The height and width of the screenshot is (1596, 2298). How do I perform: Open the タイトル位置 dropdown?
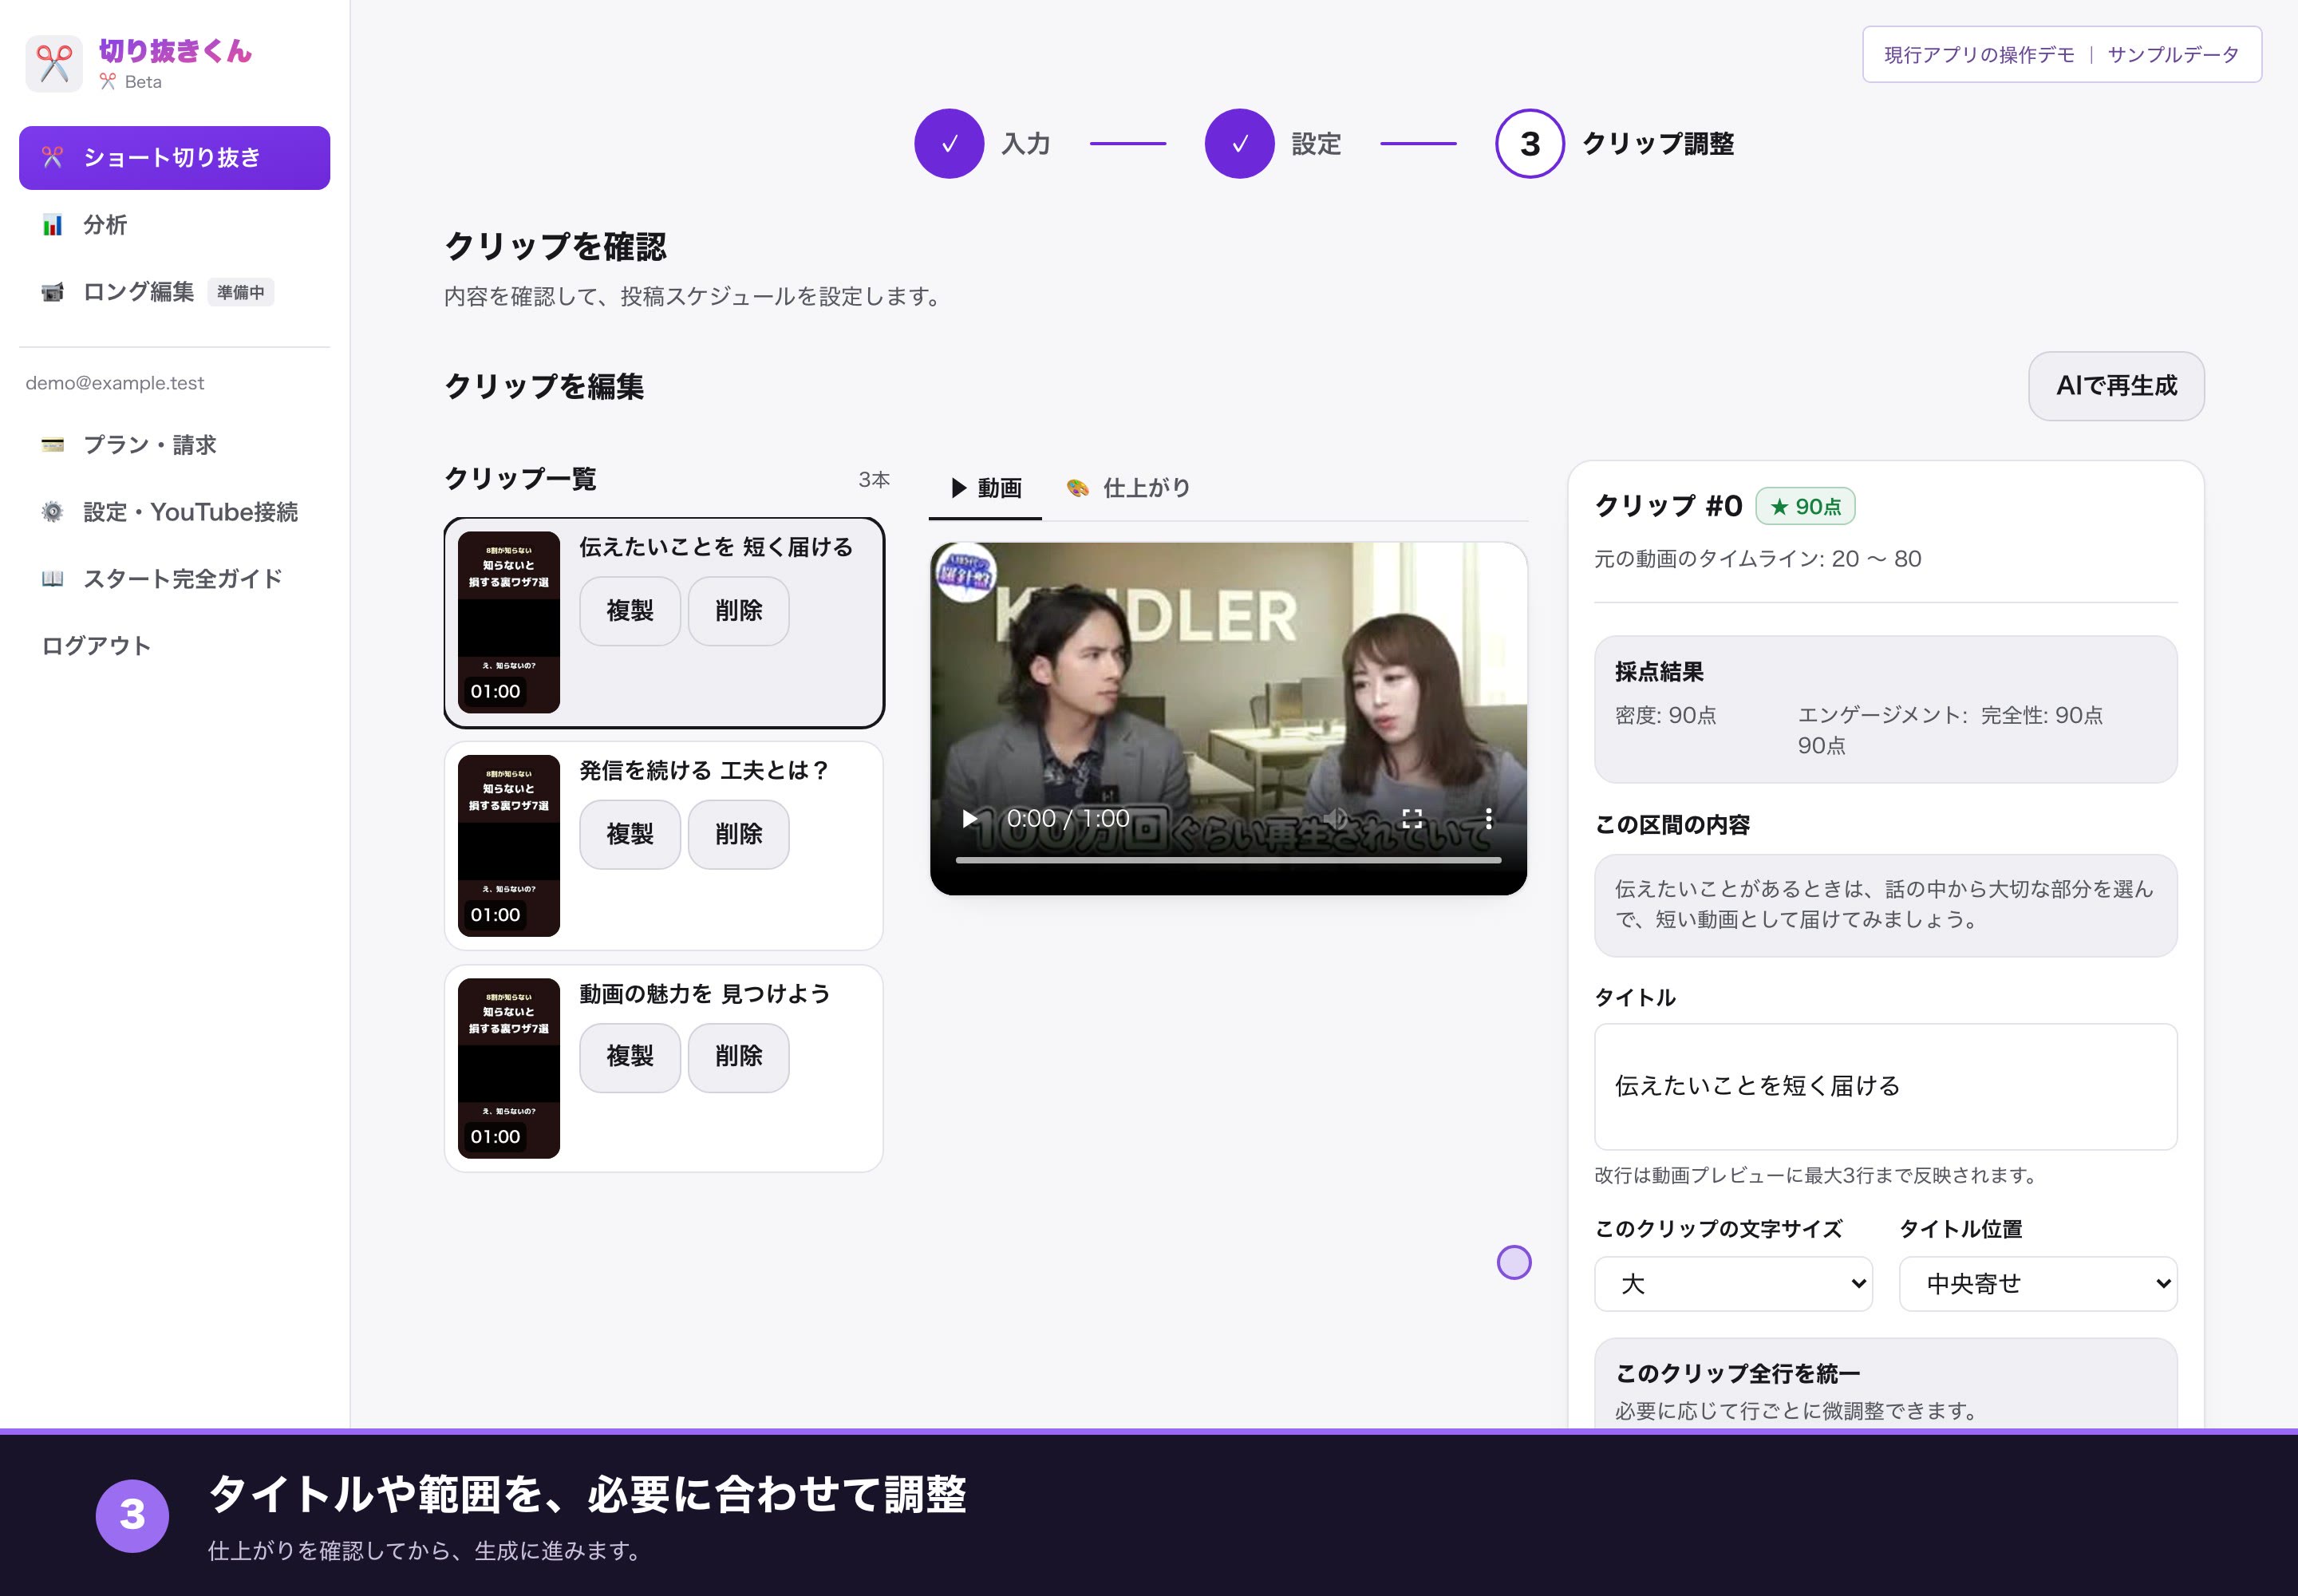2038,1284
